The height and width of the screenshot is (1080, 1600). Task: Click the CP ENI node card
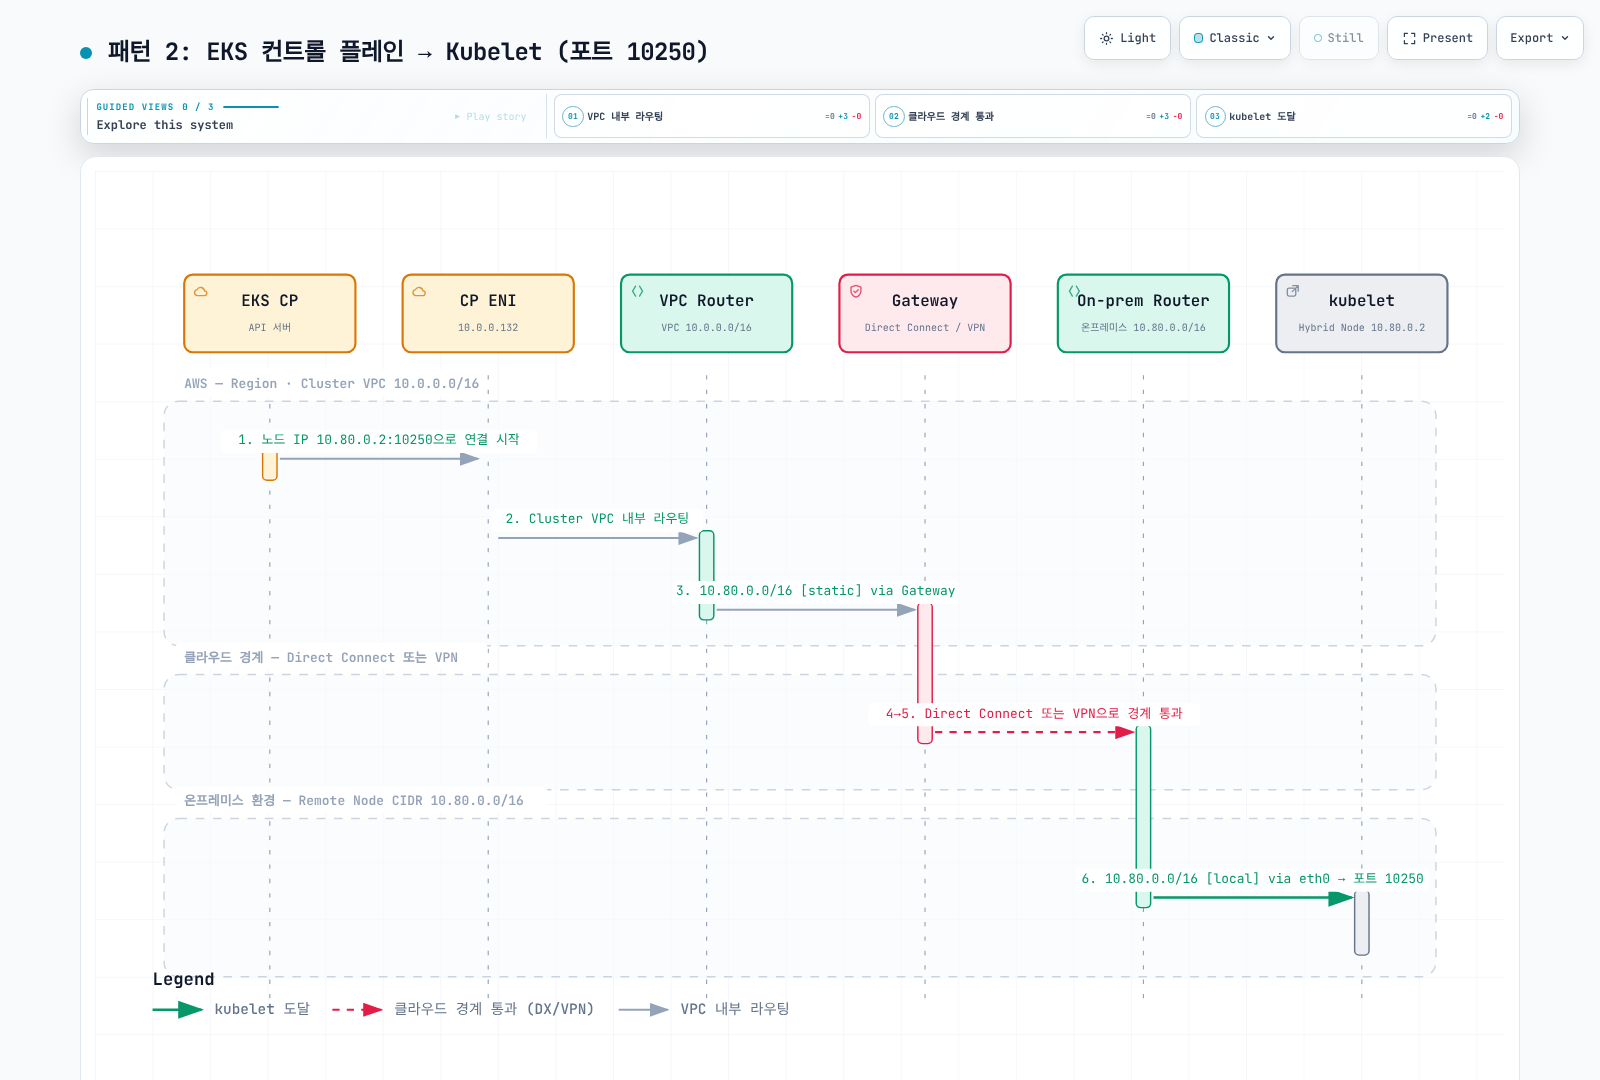488,313
